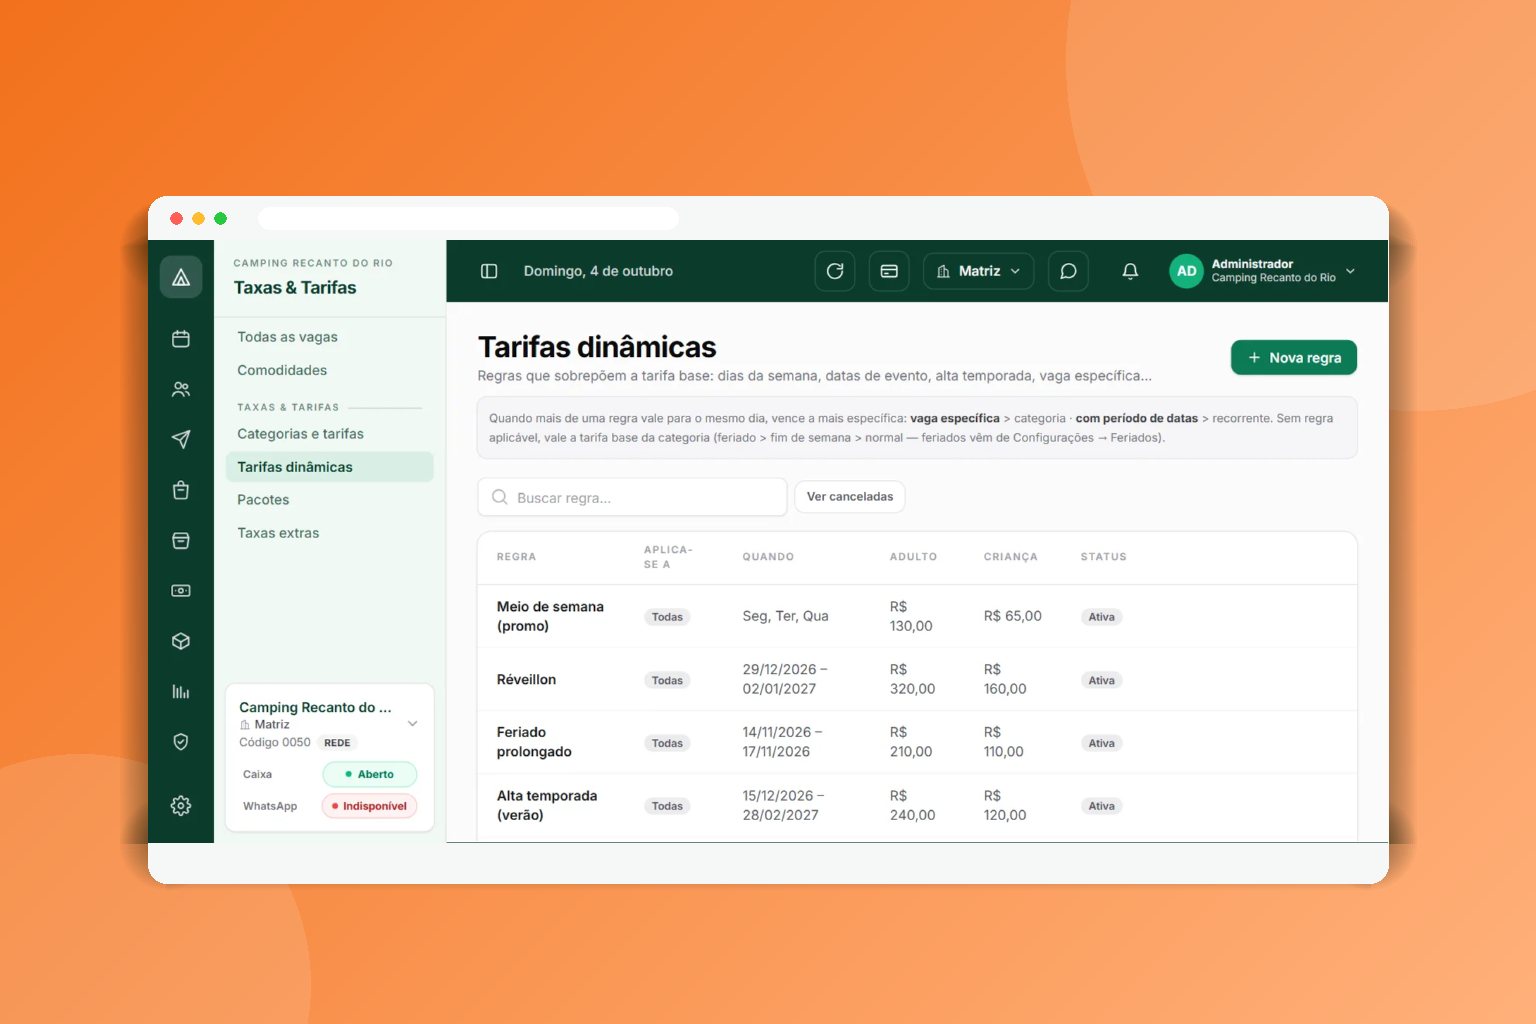Click the Ativa badge in Réveillon row

[1102, 680]
